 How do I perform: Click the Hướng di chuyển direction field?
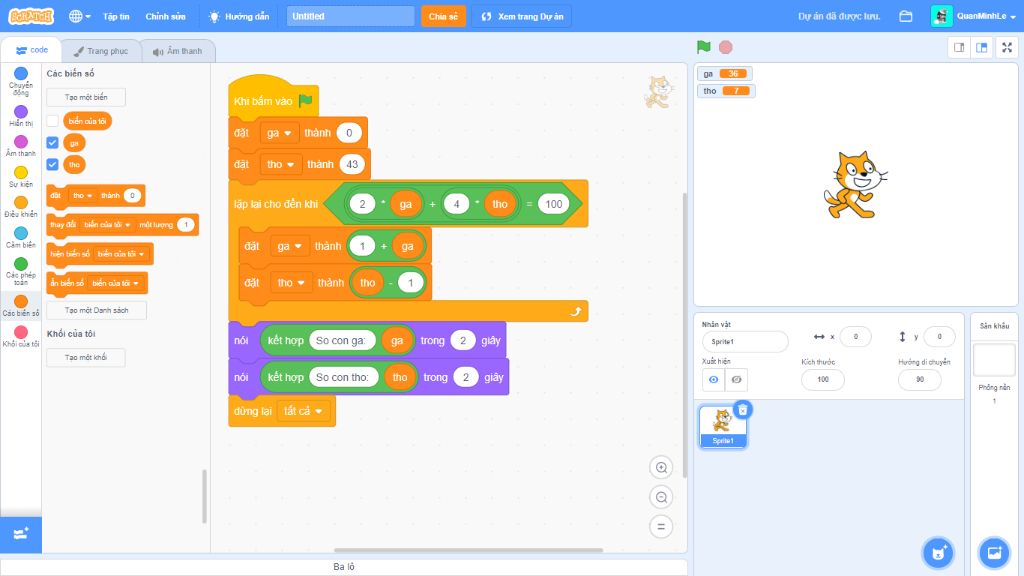click(920, 379)
